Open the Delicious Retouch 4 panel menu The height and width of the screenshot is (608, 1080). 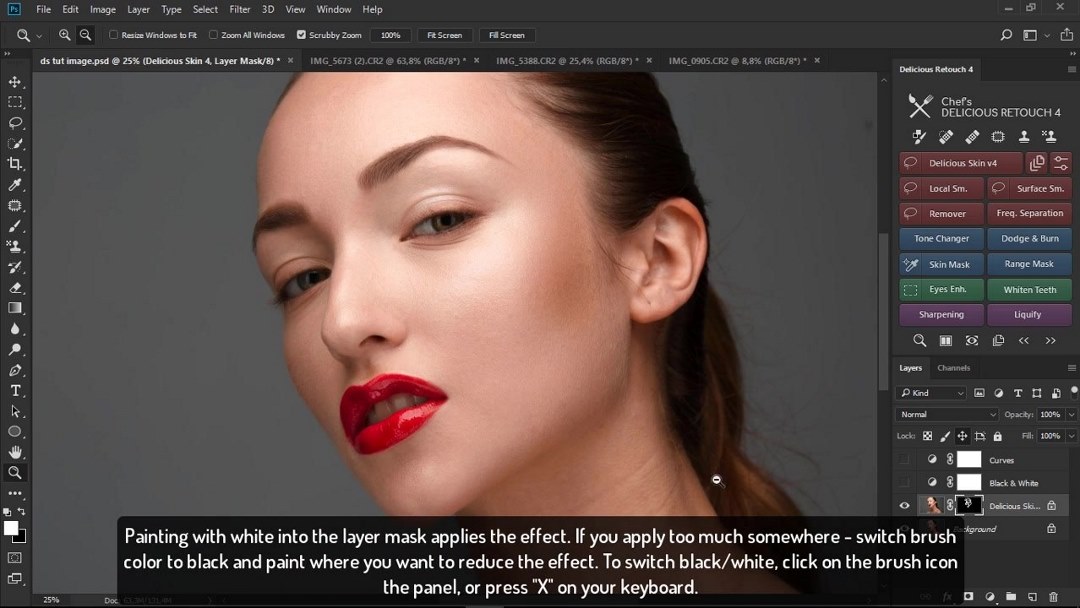1072,70
